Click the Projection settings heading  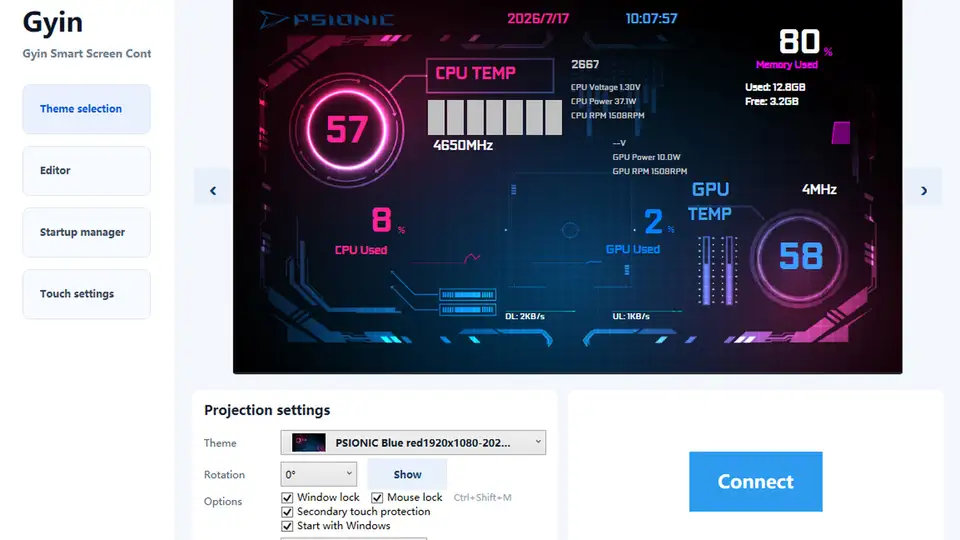[x=267, y=410]
